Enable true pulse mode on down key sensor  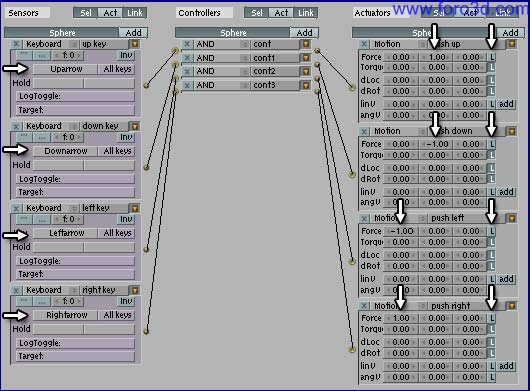click(x=24, y=137)
